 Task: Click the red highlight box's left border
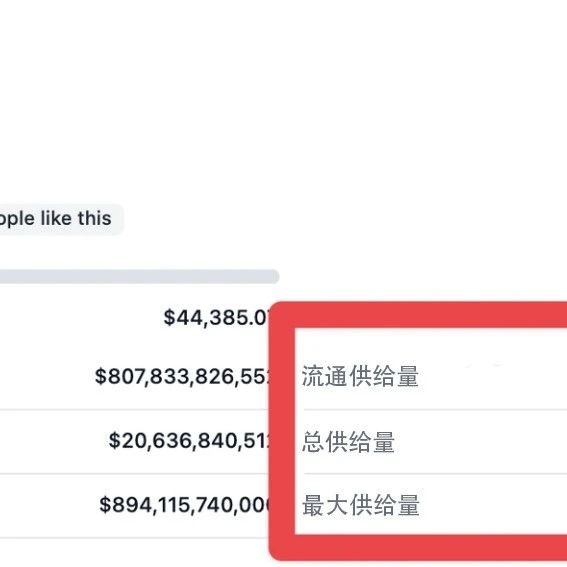(282, 431)
